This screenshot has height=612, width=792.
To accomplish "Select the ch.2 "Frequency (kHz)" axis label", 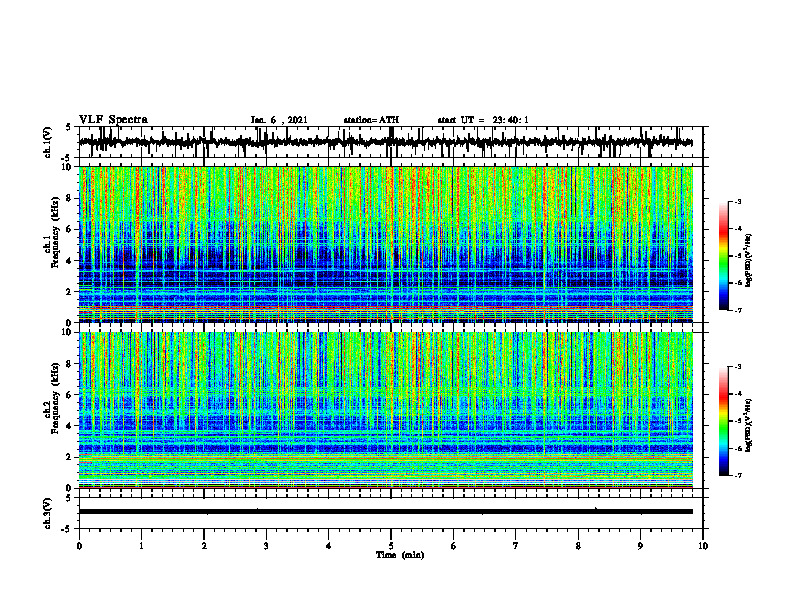I will [55, 397].
